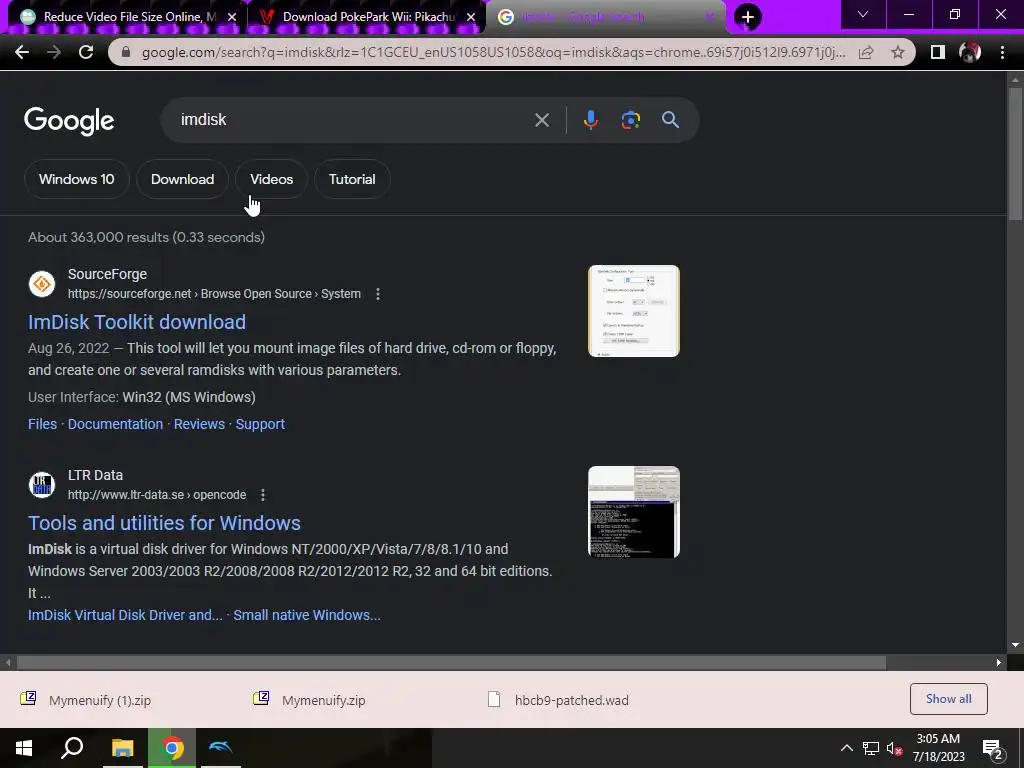Open a new tab with plus button
The width and height of the screenshot is (1024, 768).
(x=748, y=17)
